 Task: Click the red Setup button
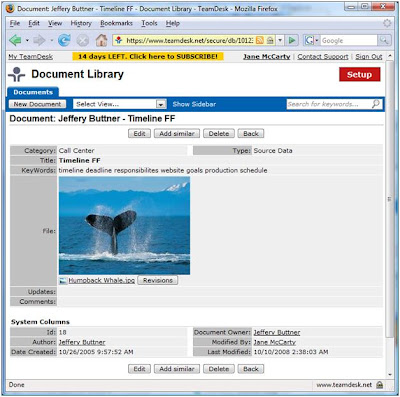(x=360, y=74)
